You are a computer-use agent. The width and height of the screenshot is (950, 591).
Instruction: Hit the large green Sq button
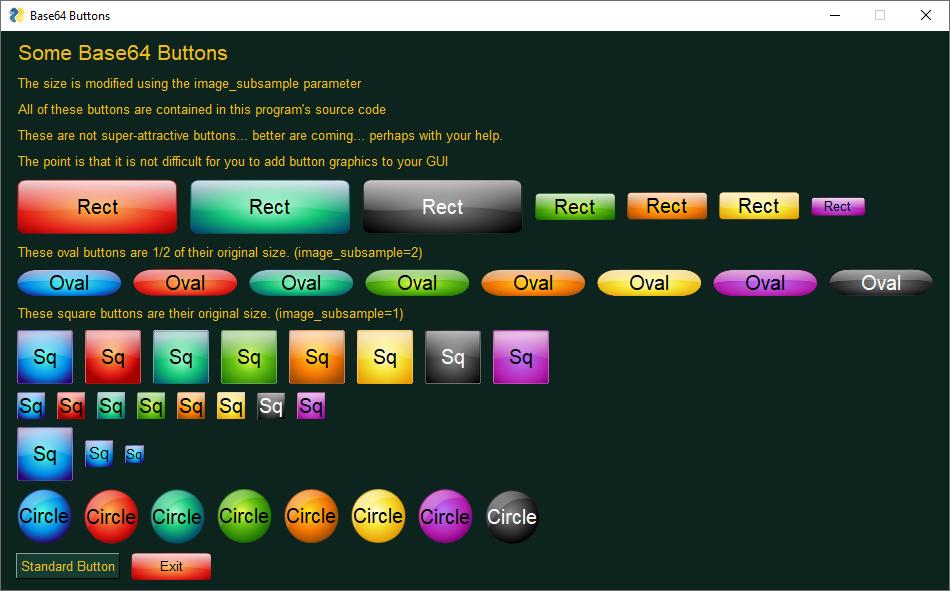pyautogui.click(x=249, y=357)
